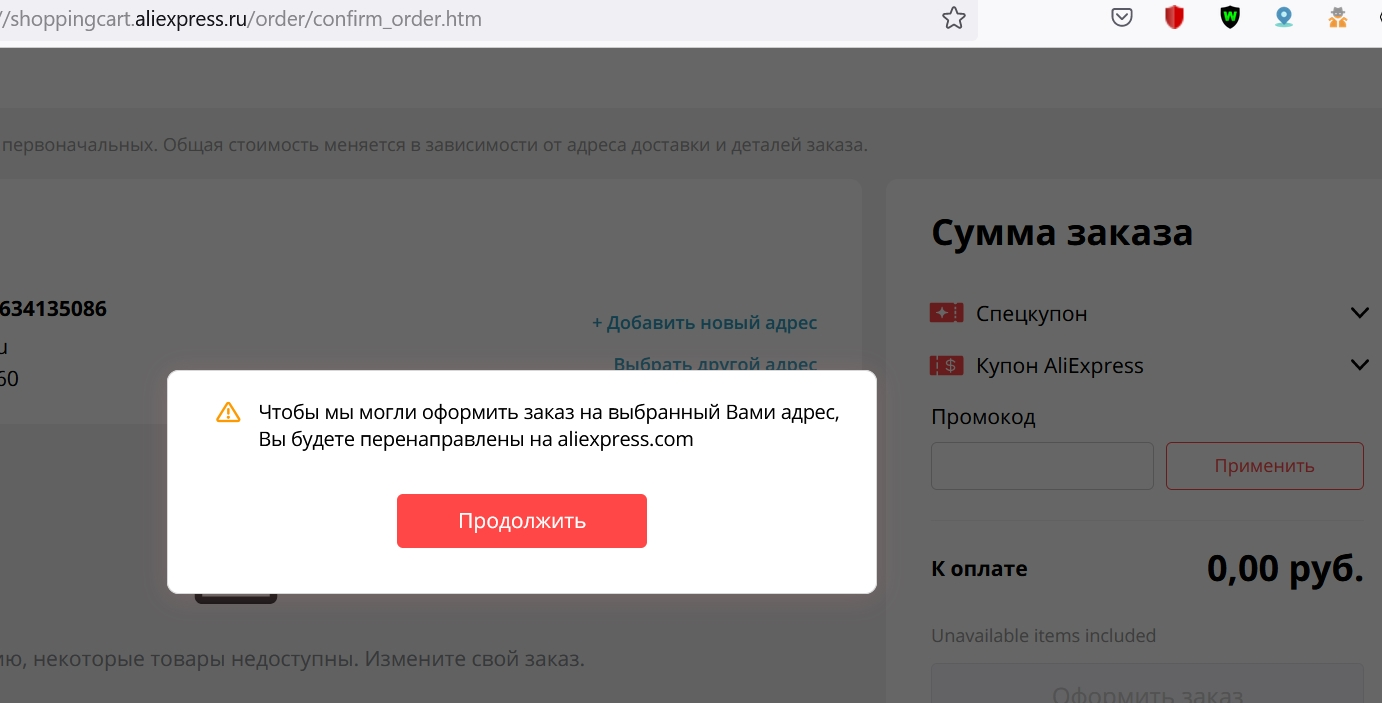
Task: Focus the Промокод input field
Action: 1042,466
